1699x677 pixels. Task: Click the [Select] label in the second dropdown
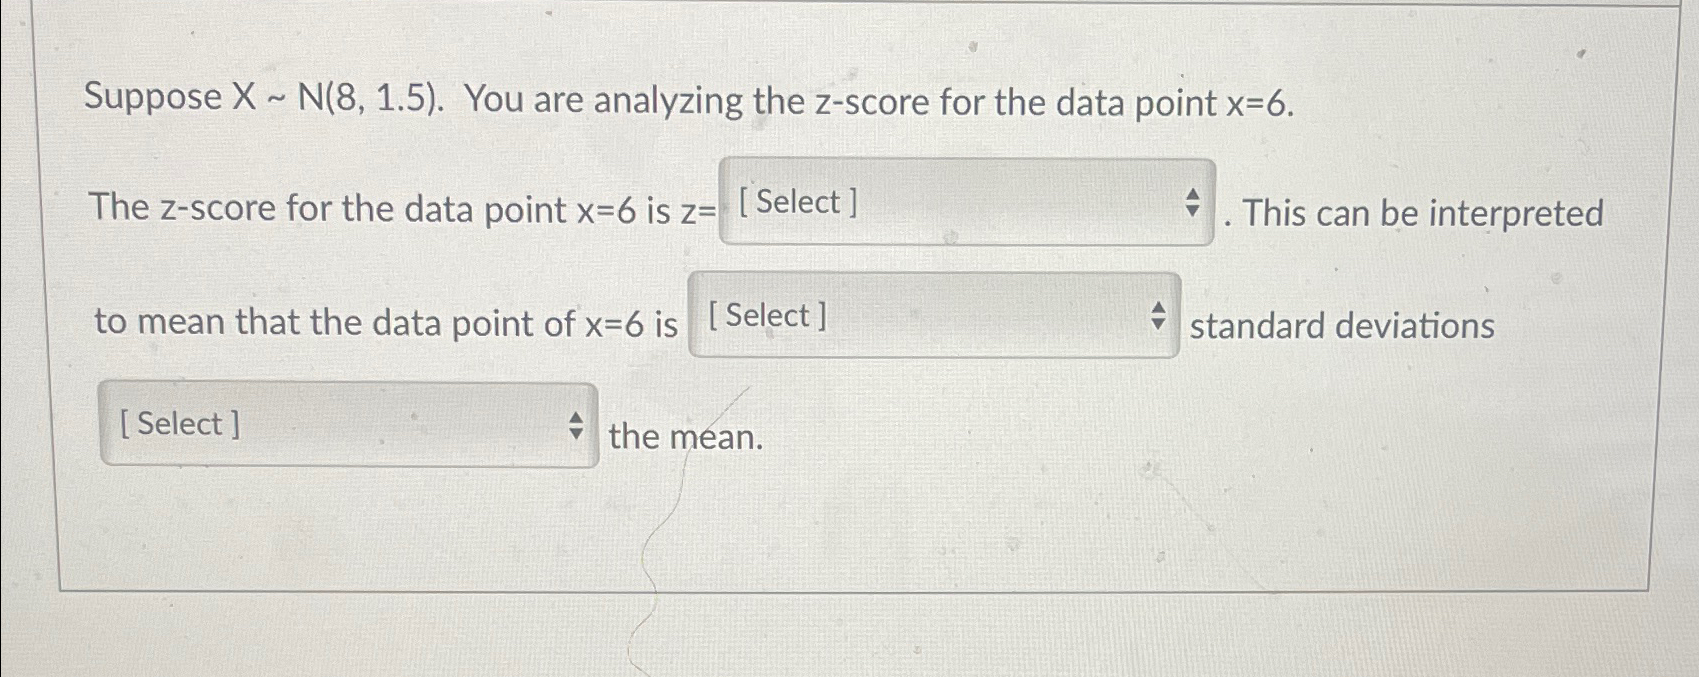click(766, 316)
